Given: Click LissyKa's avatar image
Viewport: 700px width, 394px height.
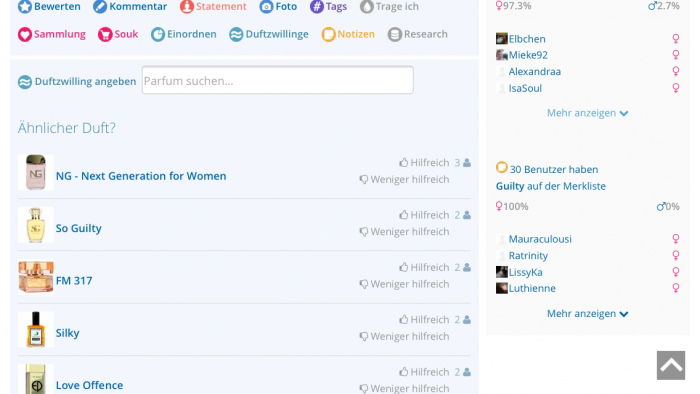Looking at the screenshot, I should 501,272.
